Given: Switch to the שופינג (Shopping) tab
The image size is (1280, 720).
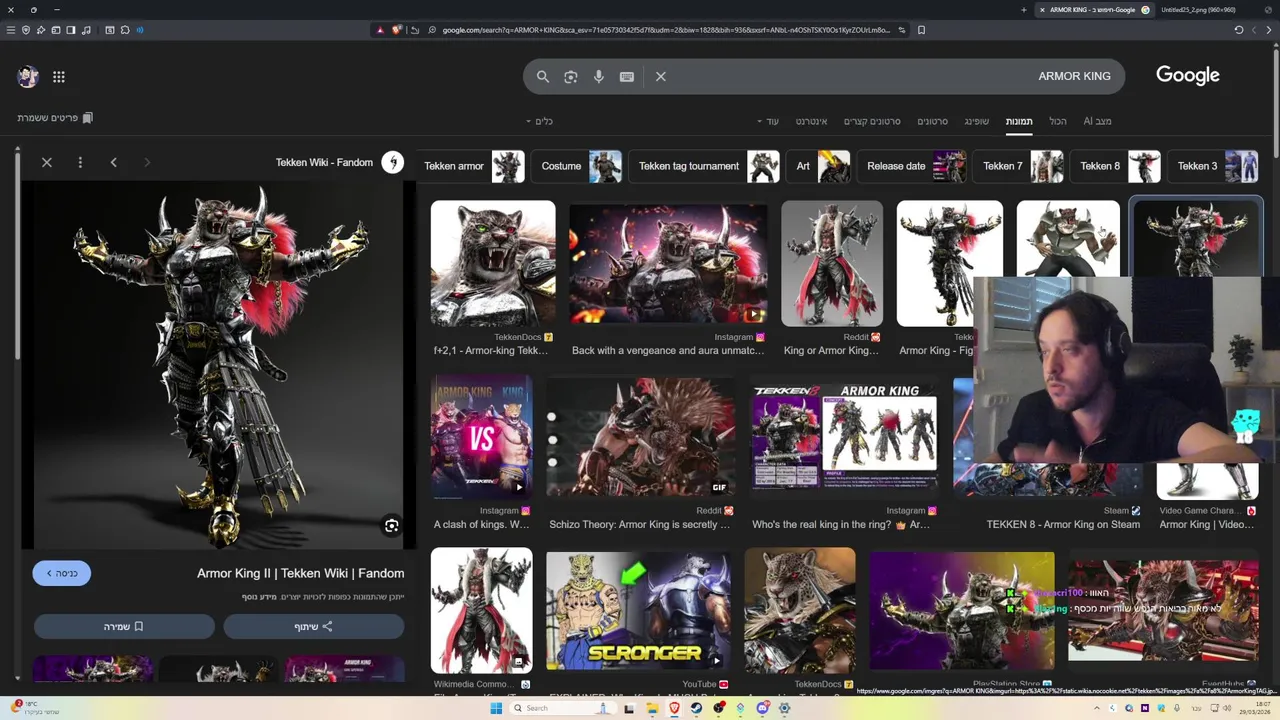Looking at the screenshot, I should (x=977, y=121).
